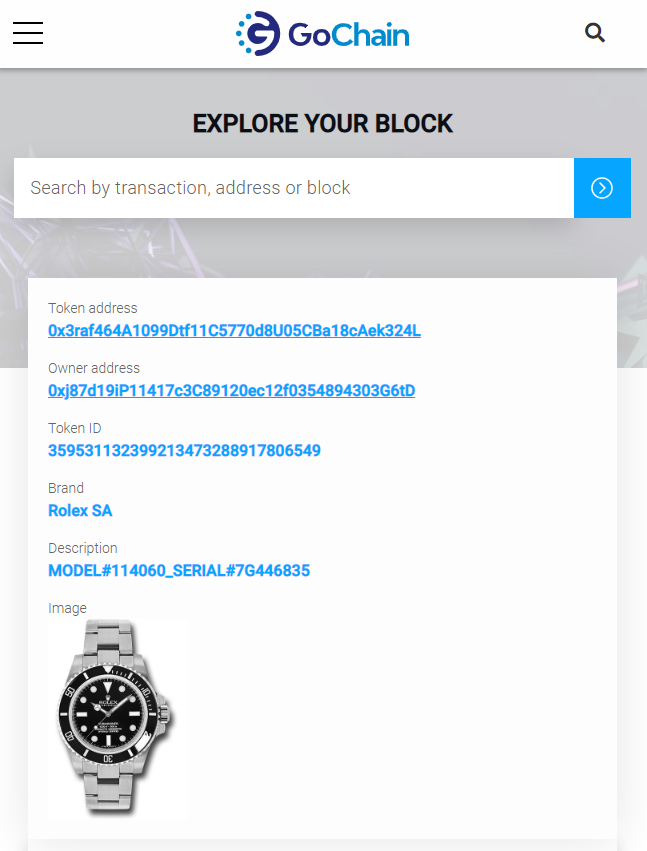The image size is (647, 851).
Task: Click the GoChain G emblem logo
Action: [256, 34]
